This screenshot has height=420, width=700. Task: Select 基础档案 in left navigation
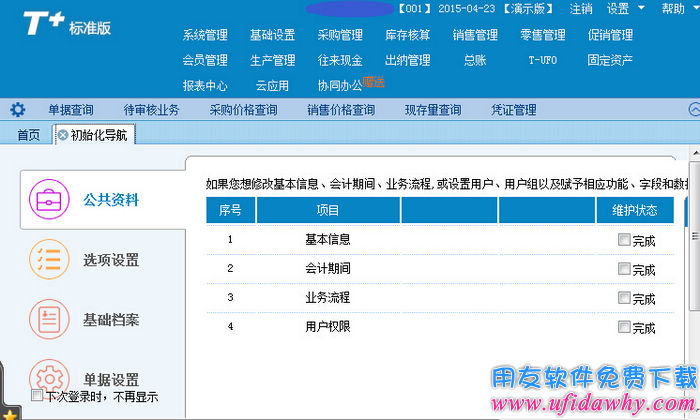point(111,320)
